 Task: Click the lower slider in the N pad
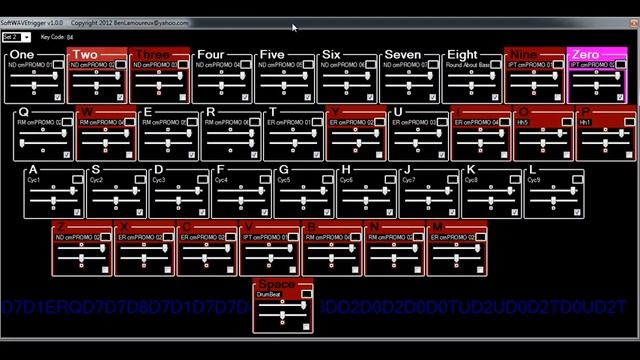[394, 258]
